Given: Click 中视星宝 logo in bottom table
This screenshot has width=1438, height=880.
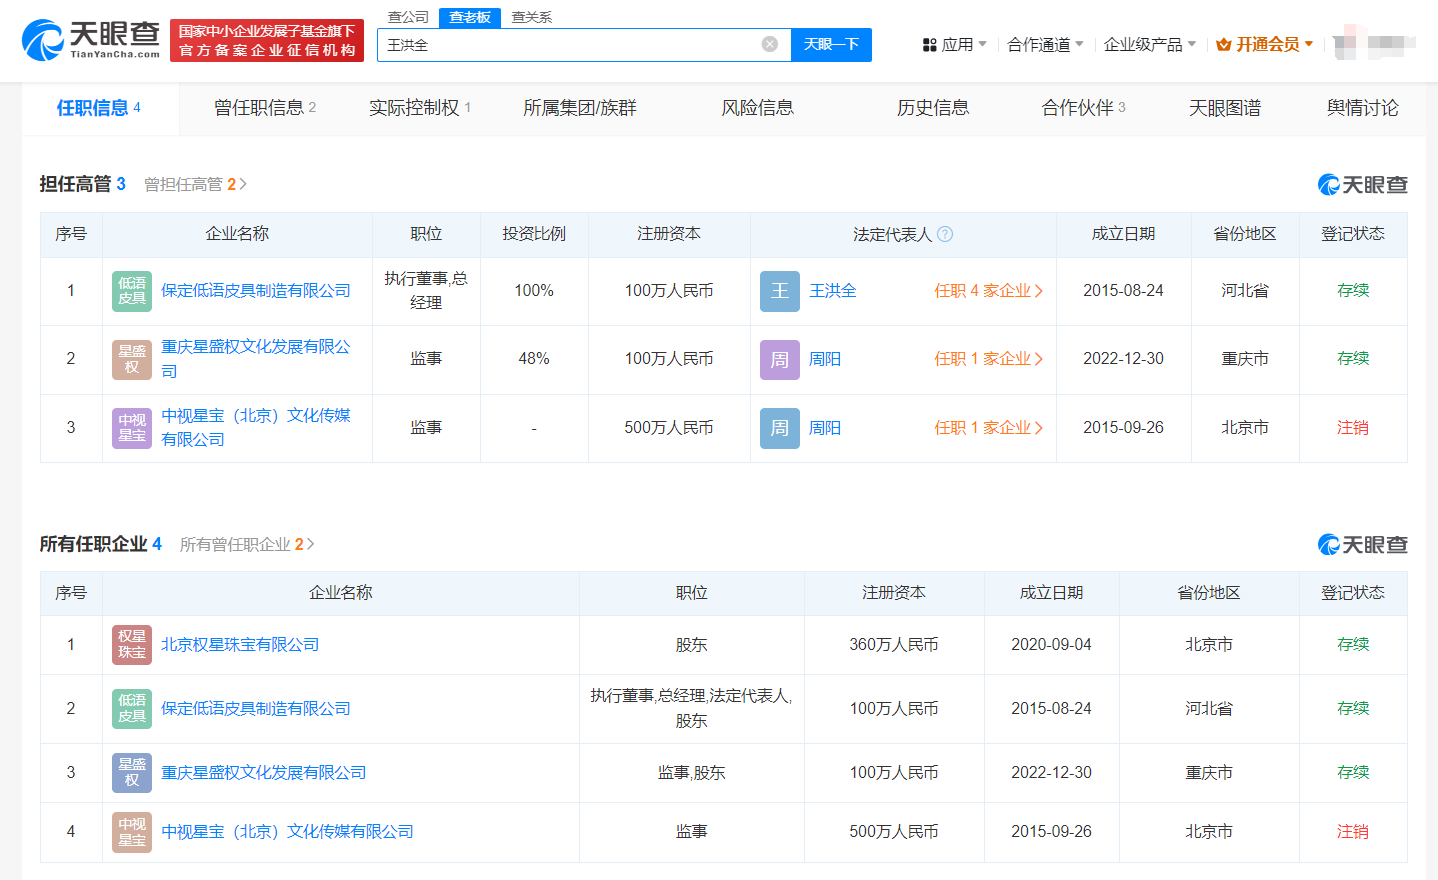Looking at the screenshot, I should 132,832.
